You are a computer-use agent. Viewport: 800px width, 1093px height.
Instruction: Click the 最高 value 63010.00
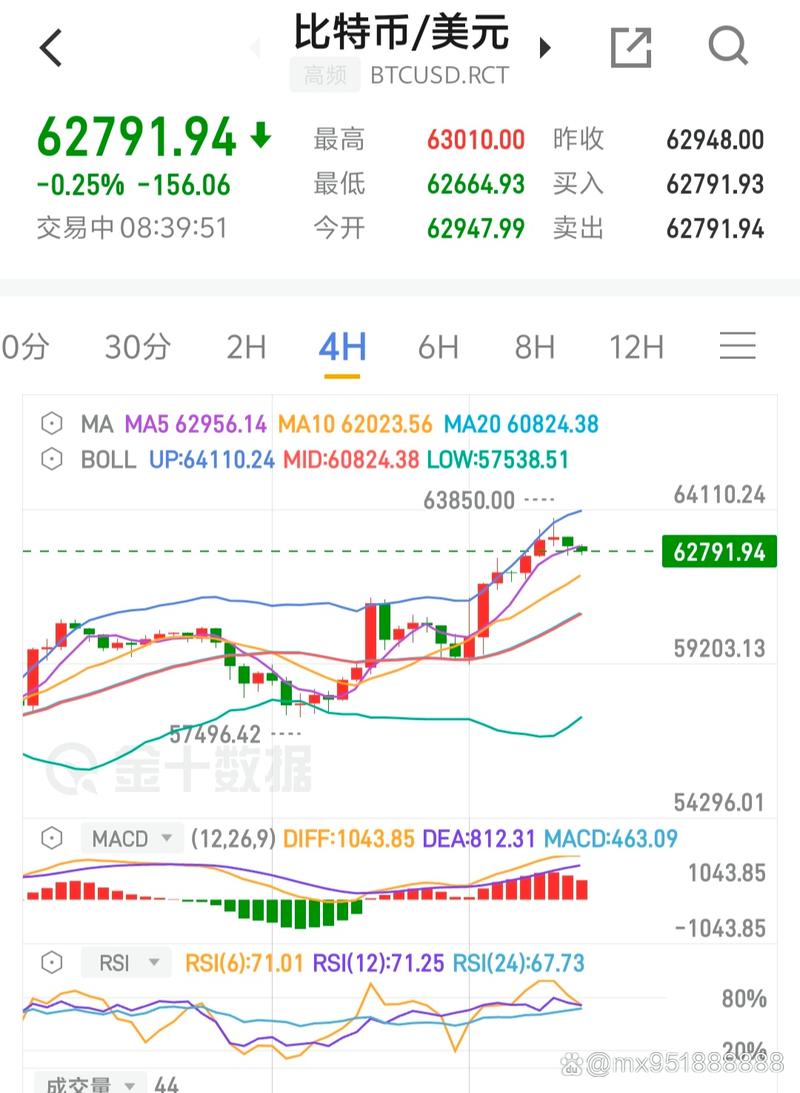475,139
